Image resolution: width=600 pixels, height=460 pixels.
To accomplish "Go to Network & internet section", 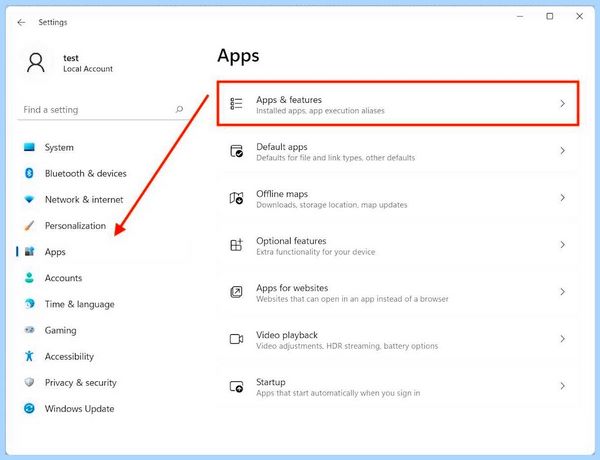I will pyautogui.click(x=104, y=199).
